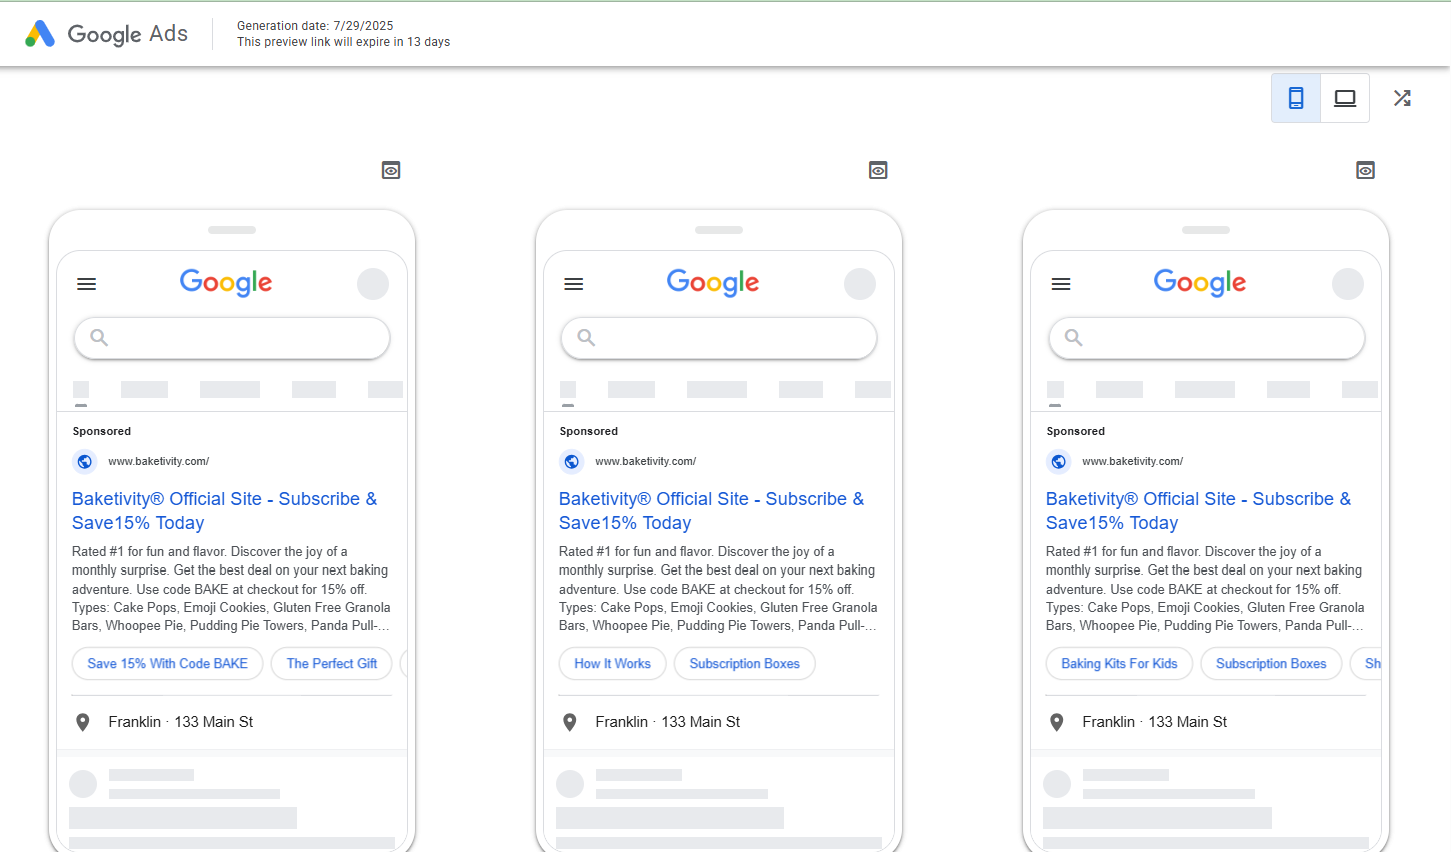The width and height of the screenshot is (1451, 852).
Task: Click 'Save 15% With Code BAKE' sitelink
Action: 168,664
